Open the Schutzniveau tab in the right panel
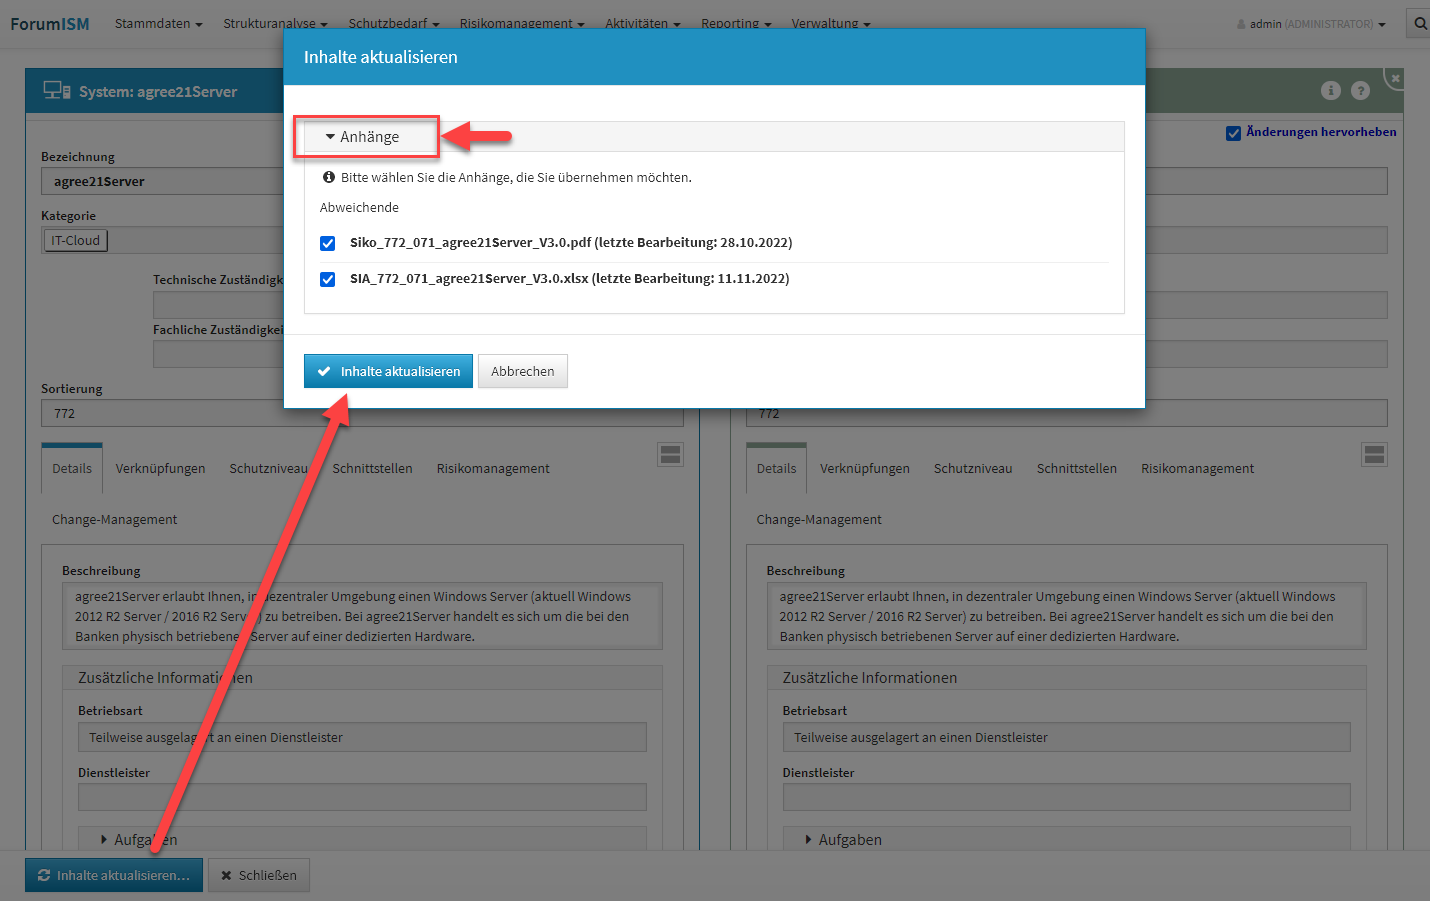This screenshot has height=901, width=1430. [973, 468]
